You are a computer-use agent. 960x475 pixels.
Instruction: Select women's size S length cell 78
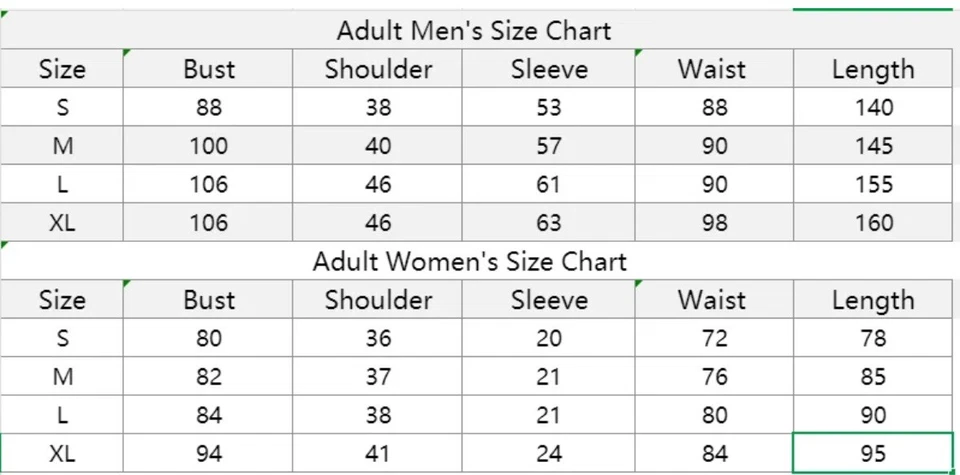(873, 339)
